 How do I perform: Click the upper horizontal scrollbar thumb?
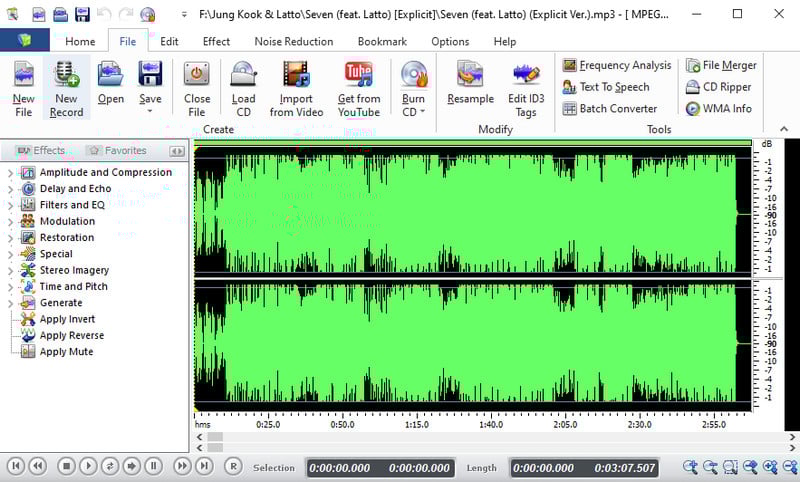tap(215, 437)
